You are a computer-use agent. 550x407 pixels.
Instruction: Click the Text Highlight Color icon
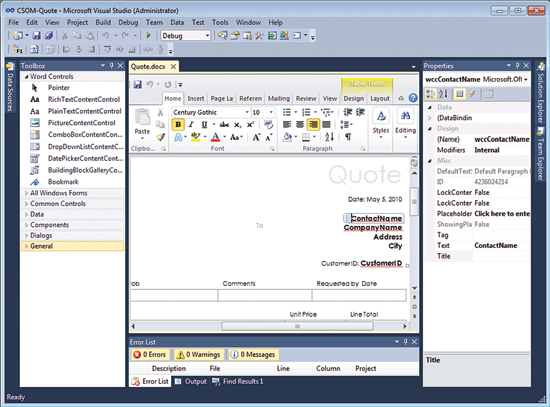point(196,137)
